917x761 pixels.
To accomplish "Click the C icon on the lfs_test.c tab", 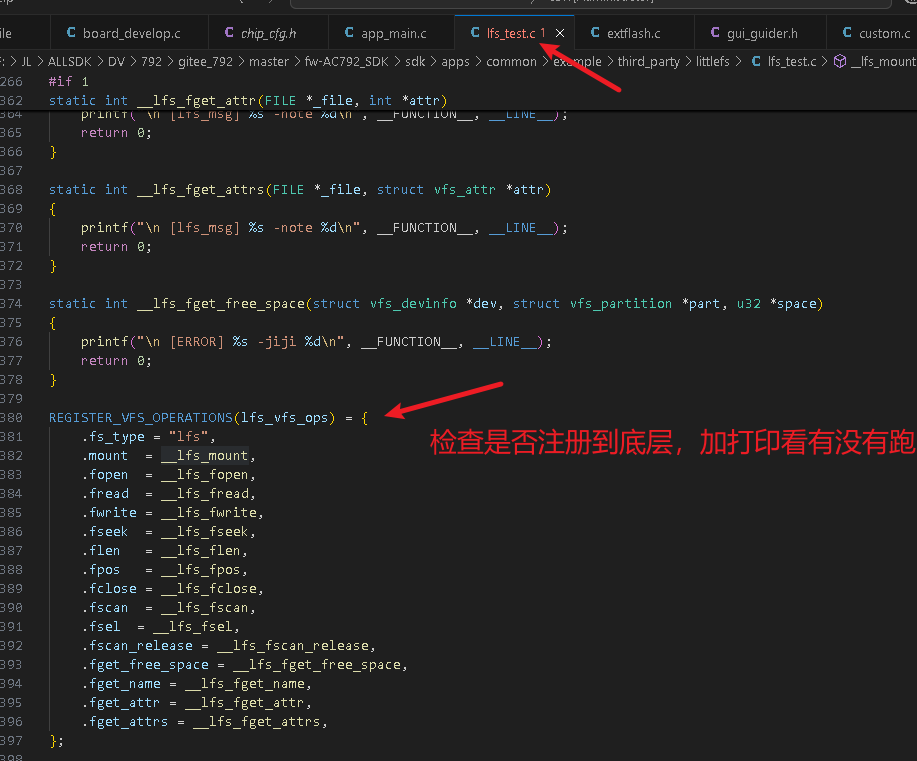I will pos(475,33).
